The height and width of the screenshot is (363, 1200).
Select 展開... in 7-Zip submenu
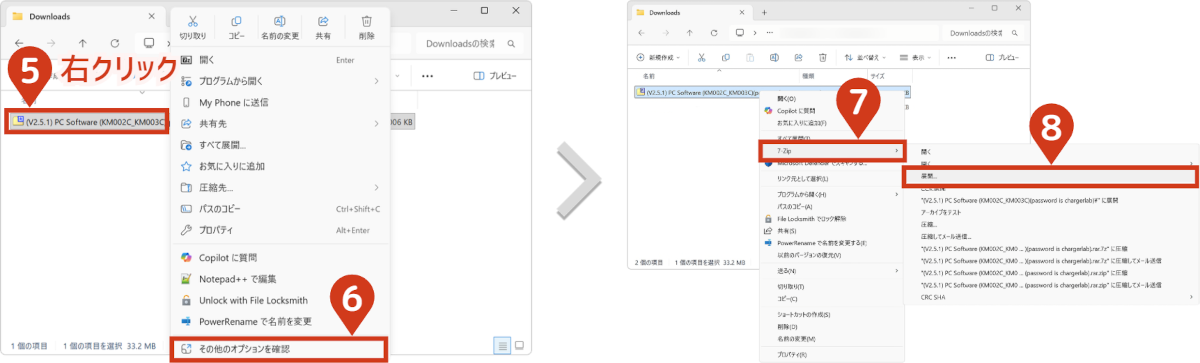tap(1050, 176)
